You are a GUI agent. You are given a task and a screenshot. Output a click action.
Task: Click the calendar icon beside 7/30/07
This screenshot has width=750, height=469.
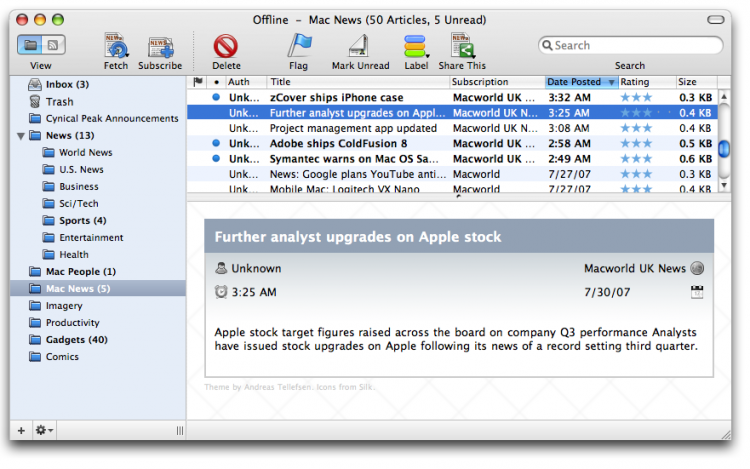[697, 292]
